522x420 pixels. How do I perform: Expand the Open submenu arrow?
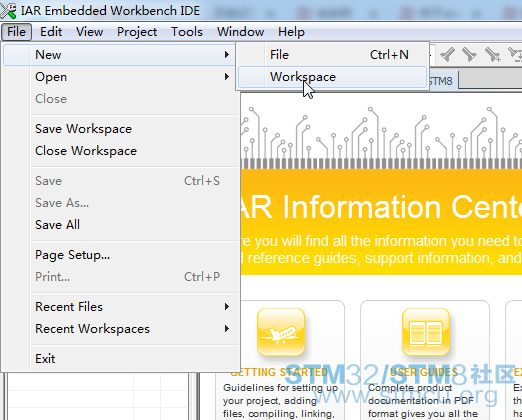(x=227, y=77)
